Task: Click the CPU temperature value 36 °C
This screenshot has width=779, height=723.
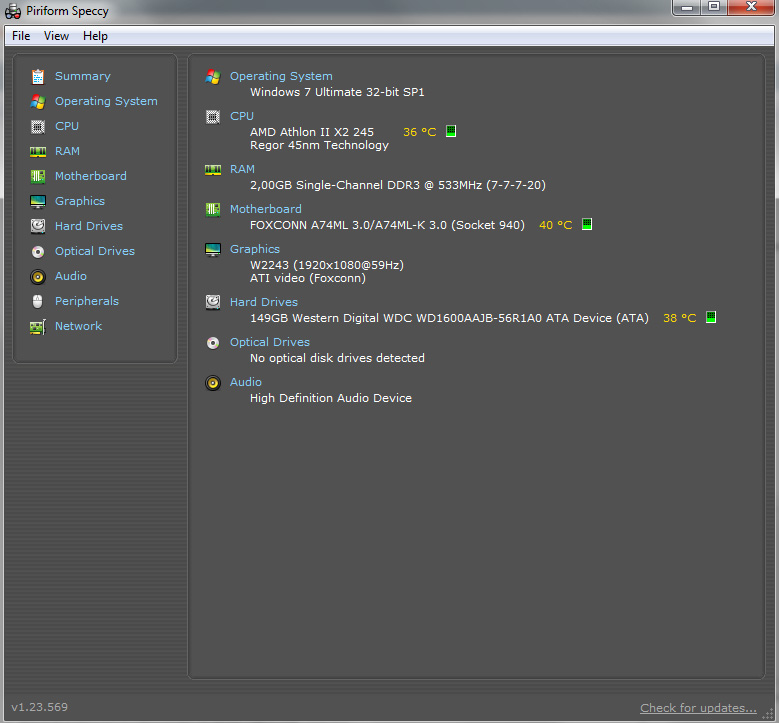Action: click(419, 132)
